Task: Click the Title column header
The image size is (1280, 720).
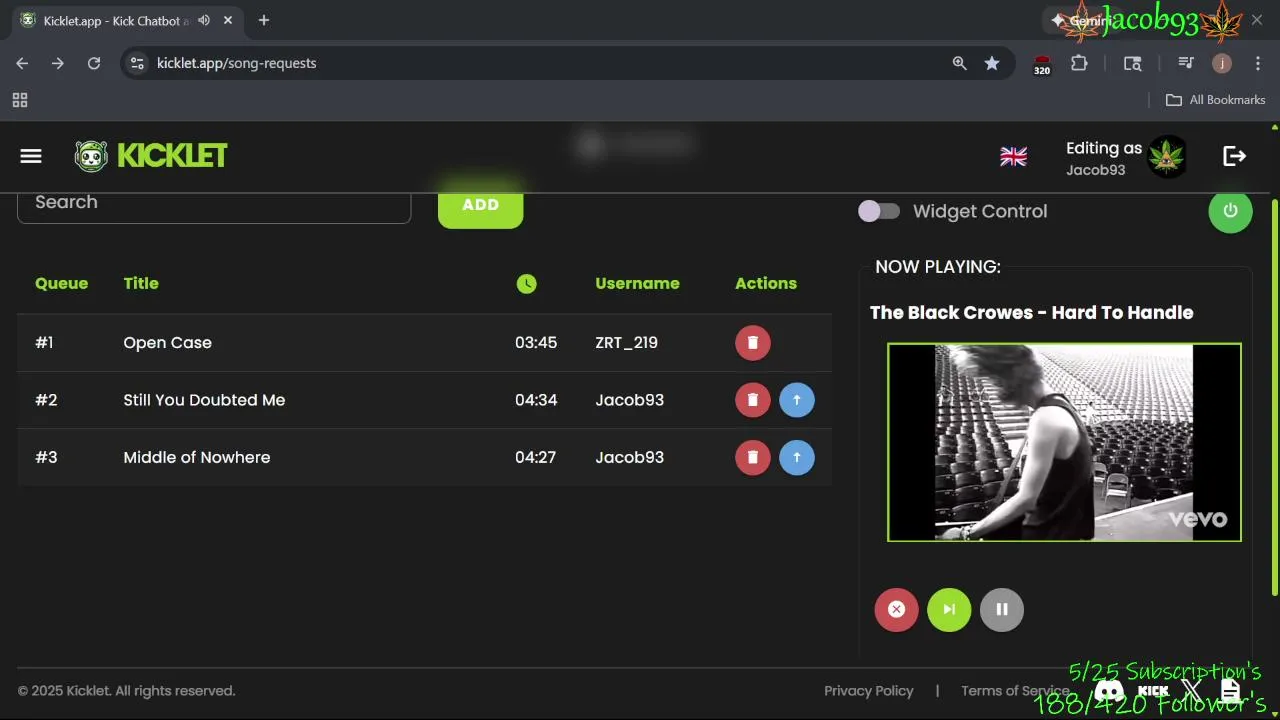Action: (141, 283)
